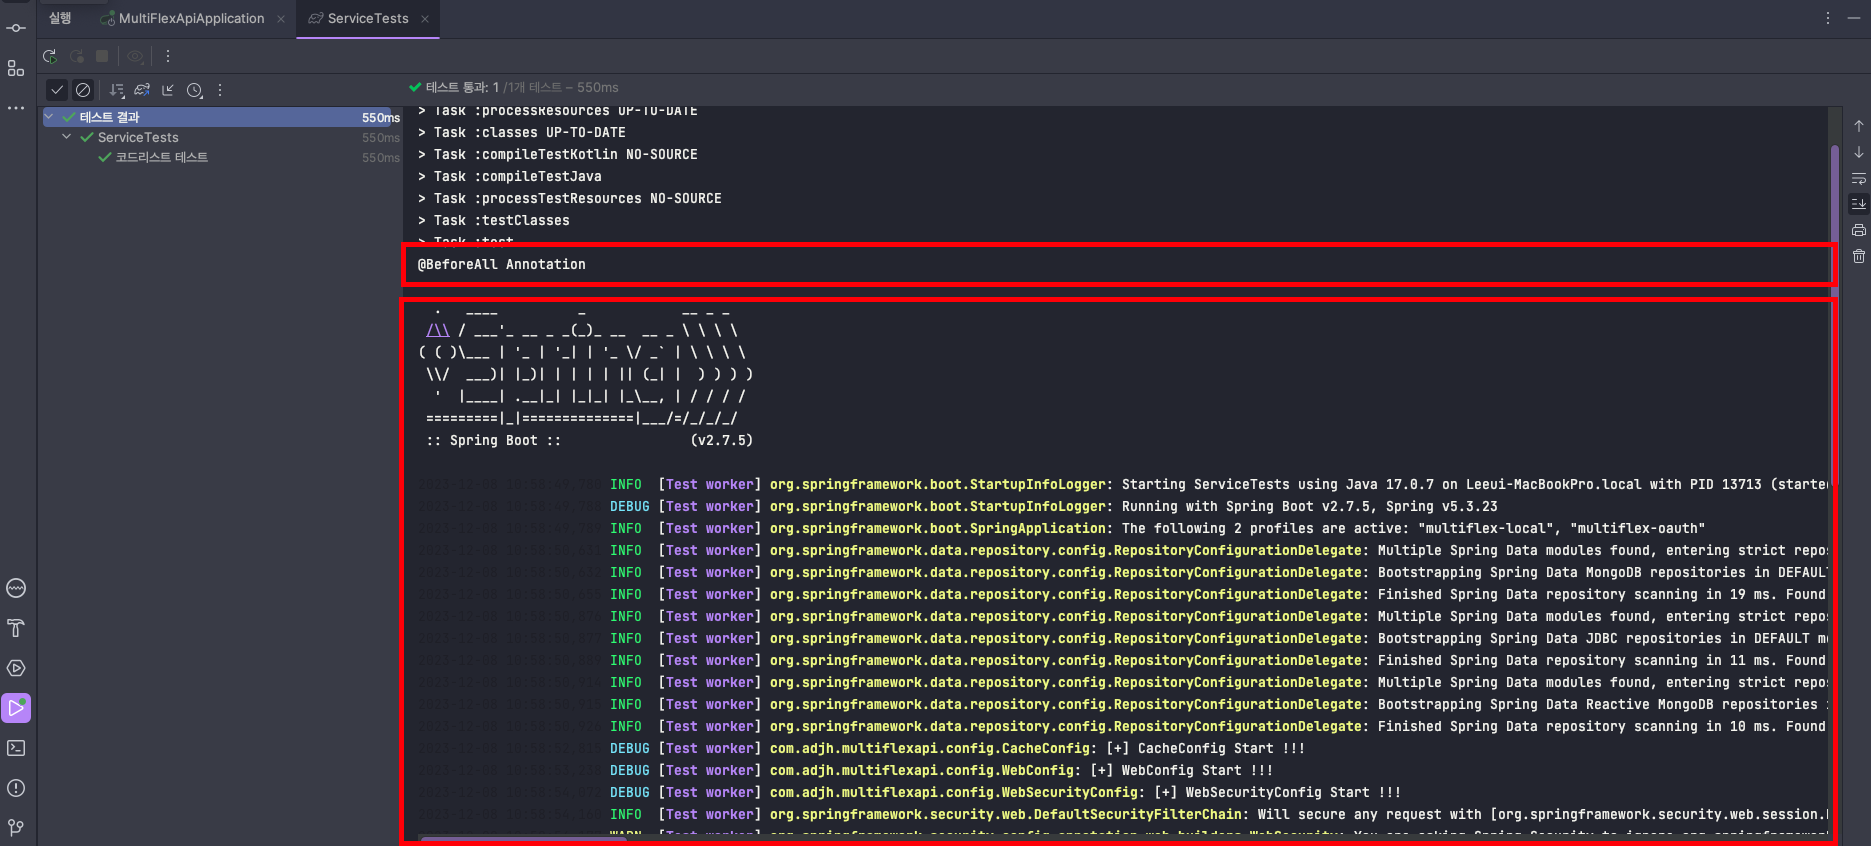Screen dimensions: 1871x846
Task: Select the ServiceTests tree row
Action: click(x=221, y=137)
